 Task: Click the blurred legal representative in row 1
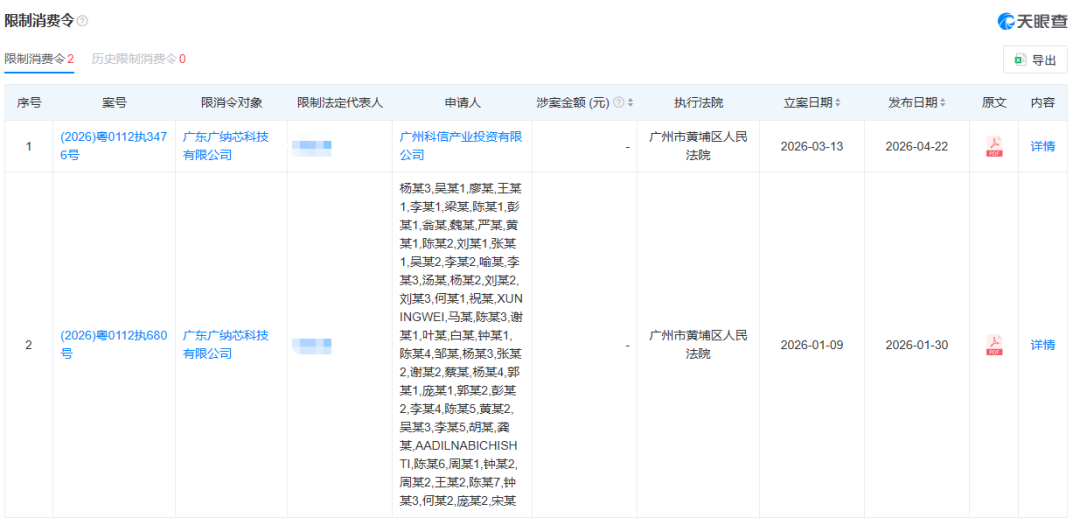tap(312, 147)
